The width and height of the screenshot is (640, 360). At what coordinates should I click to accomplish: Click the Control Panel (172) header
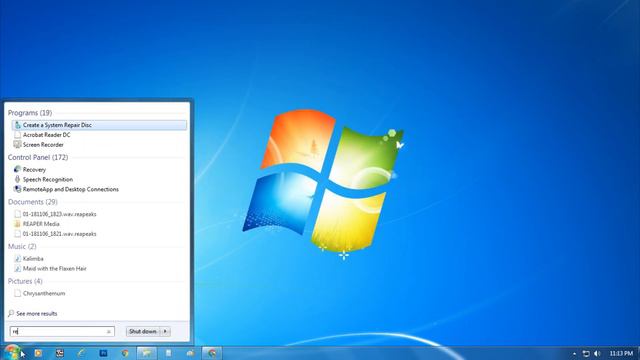[38, 158]
